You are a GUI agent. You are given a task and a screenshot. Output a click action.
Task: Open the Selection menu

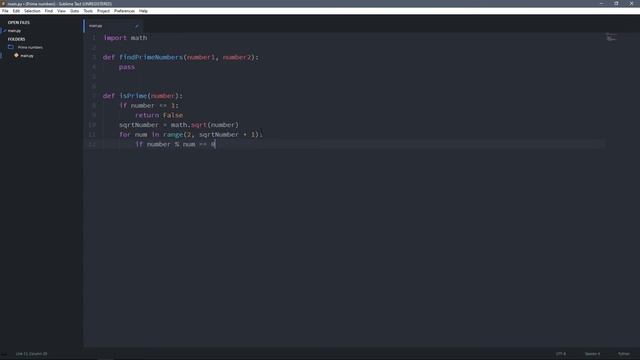(32, 11)
